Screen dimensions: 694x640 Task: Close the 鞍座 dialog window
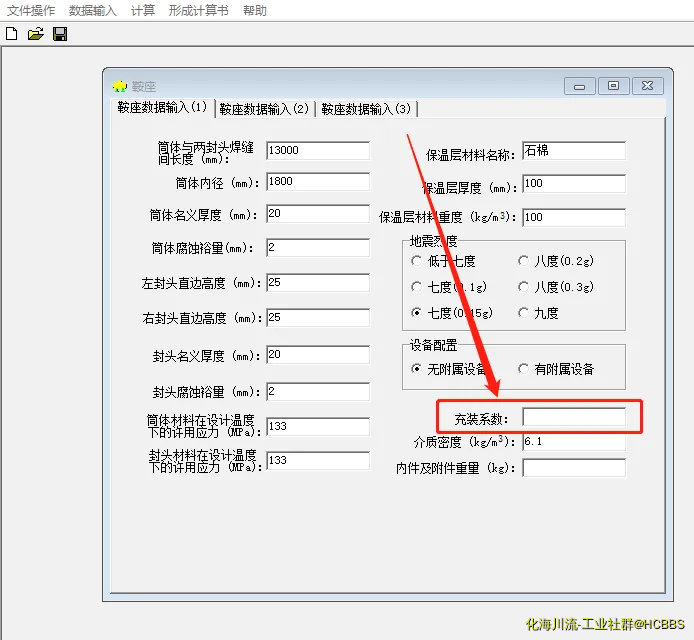pos(648,86)
